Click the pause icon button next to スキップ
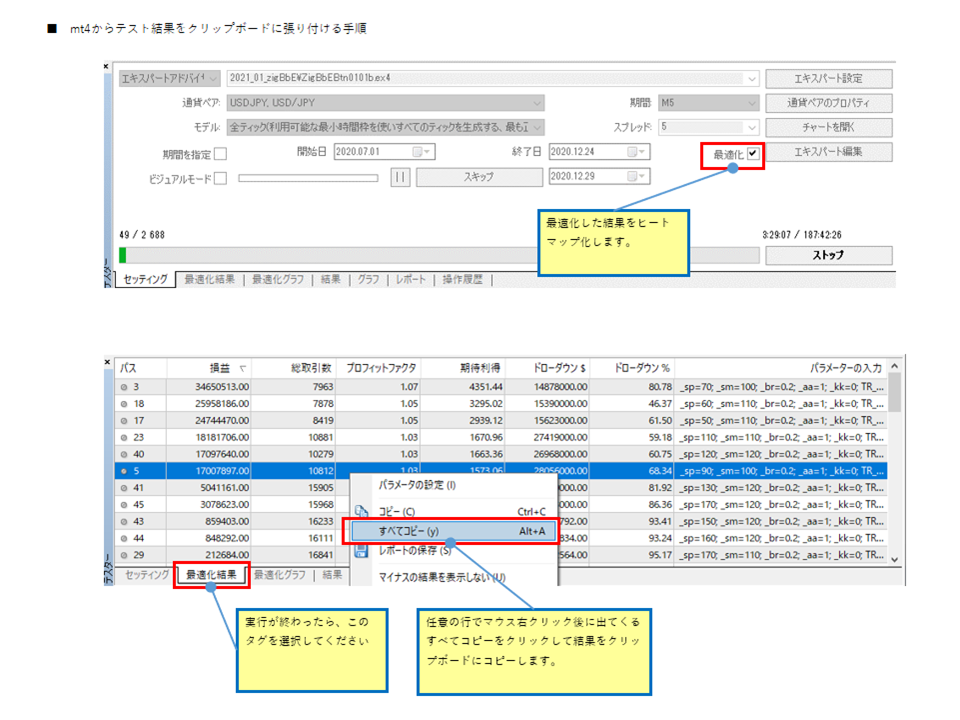This screenshot has width=960, height=720. [400, 177]
